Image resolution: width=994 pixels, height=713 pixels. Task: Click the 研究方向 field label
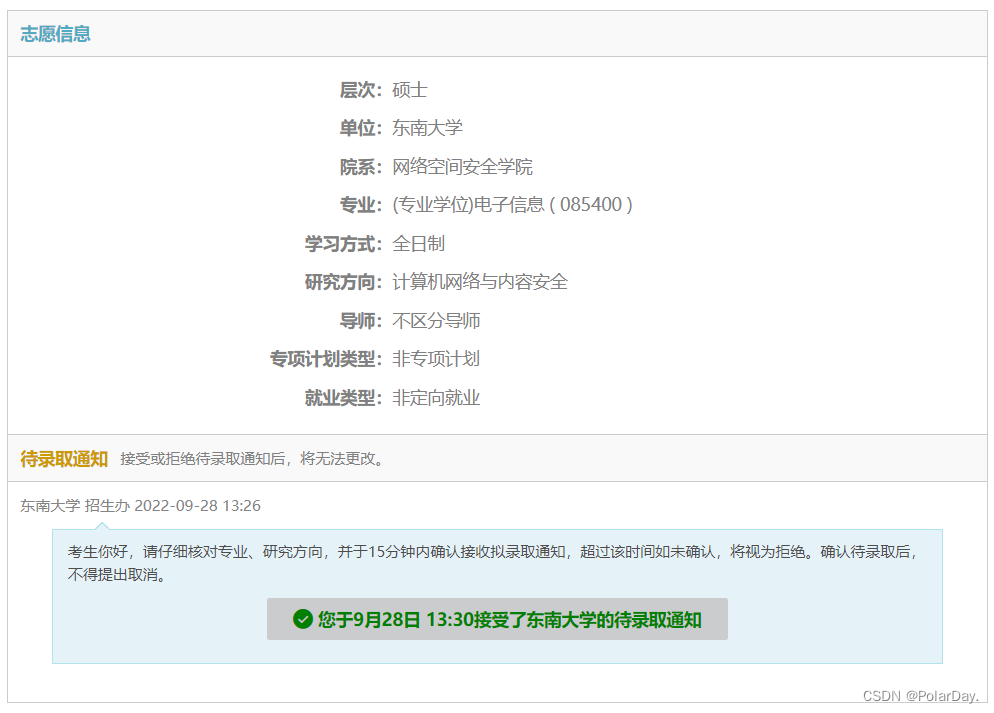(344, 282)
